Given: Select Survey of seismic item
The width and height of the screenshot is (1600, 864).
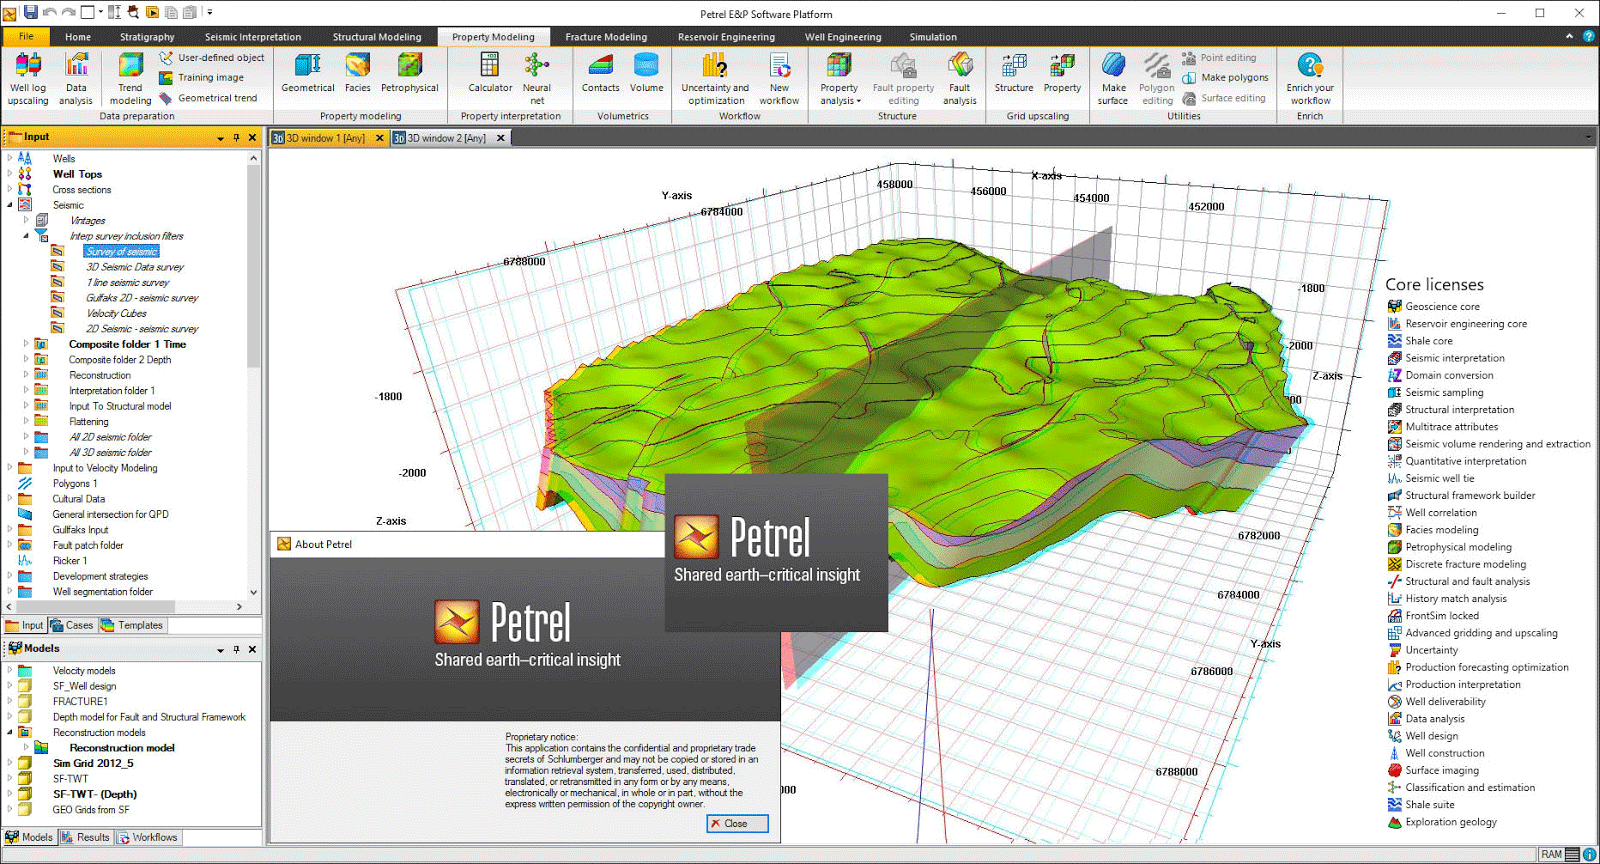Looking at the screenshot, I should tap(121, 251).
